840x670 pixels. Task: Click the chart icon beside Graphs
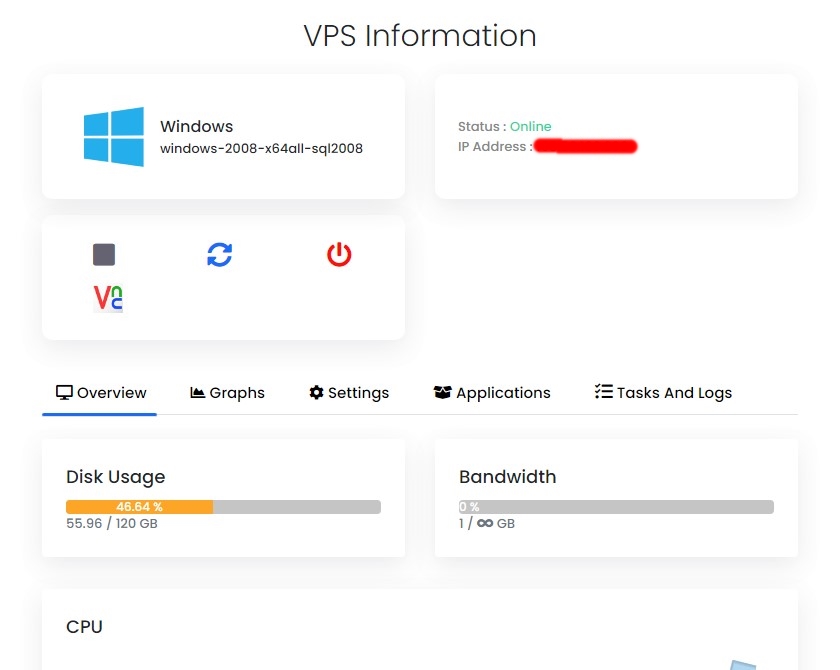tap(198, 393)
